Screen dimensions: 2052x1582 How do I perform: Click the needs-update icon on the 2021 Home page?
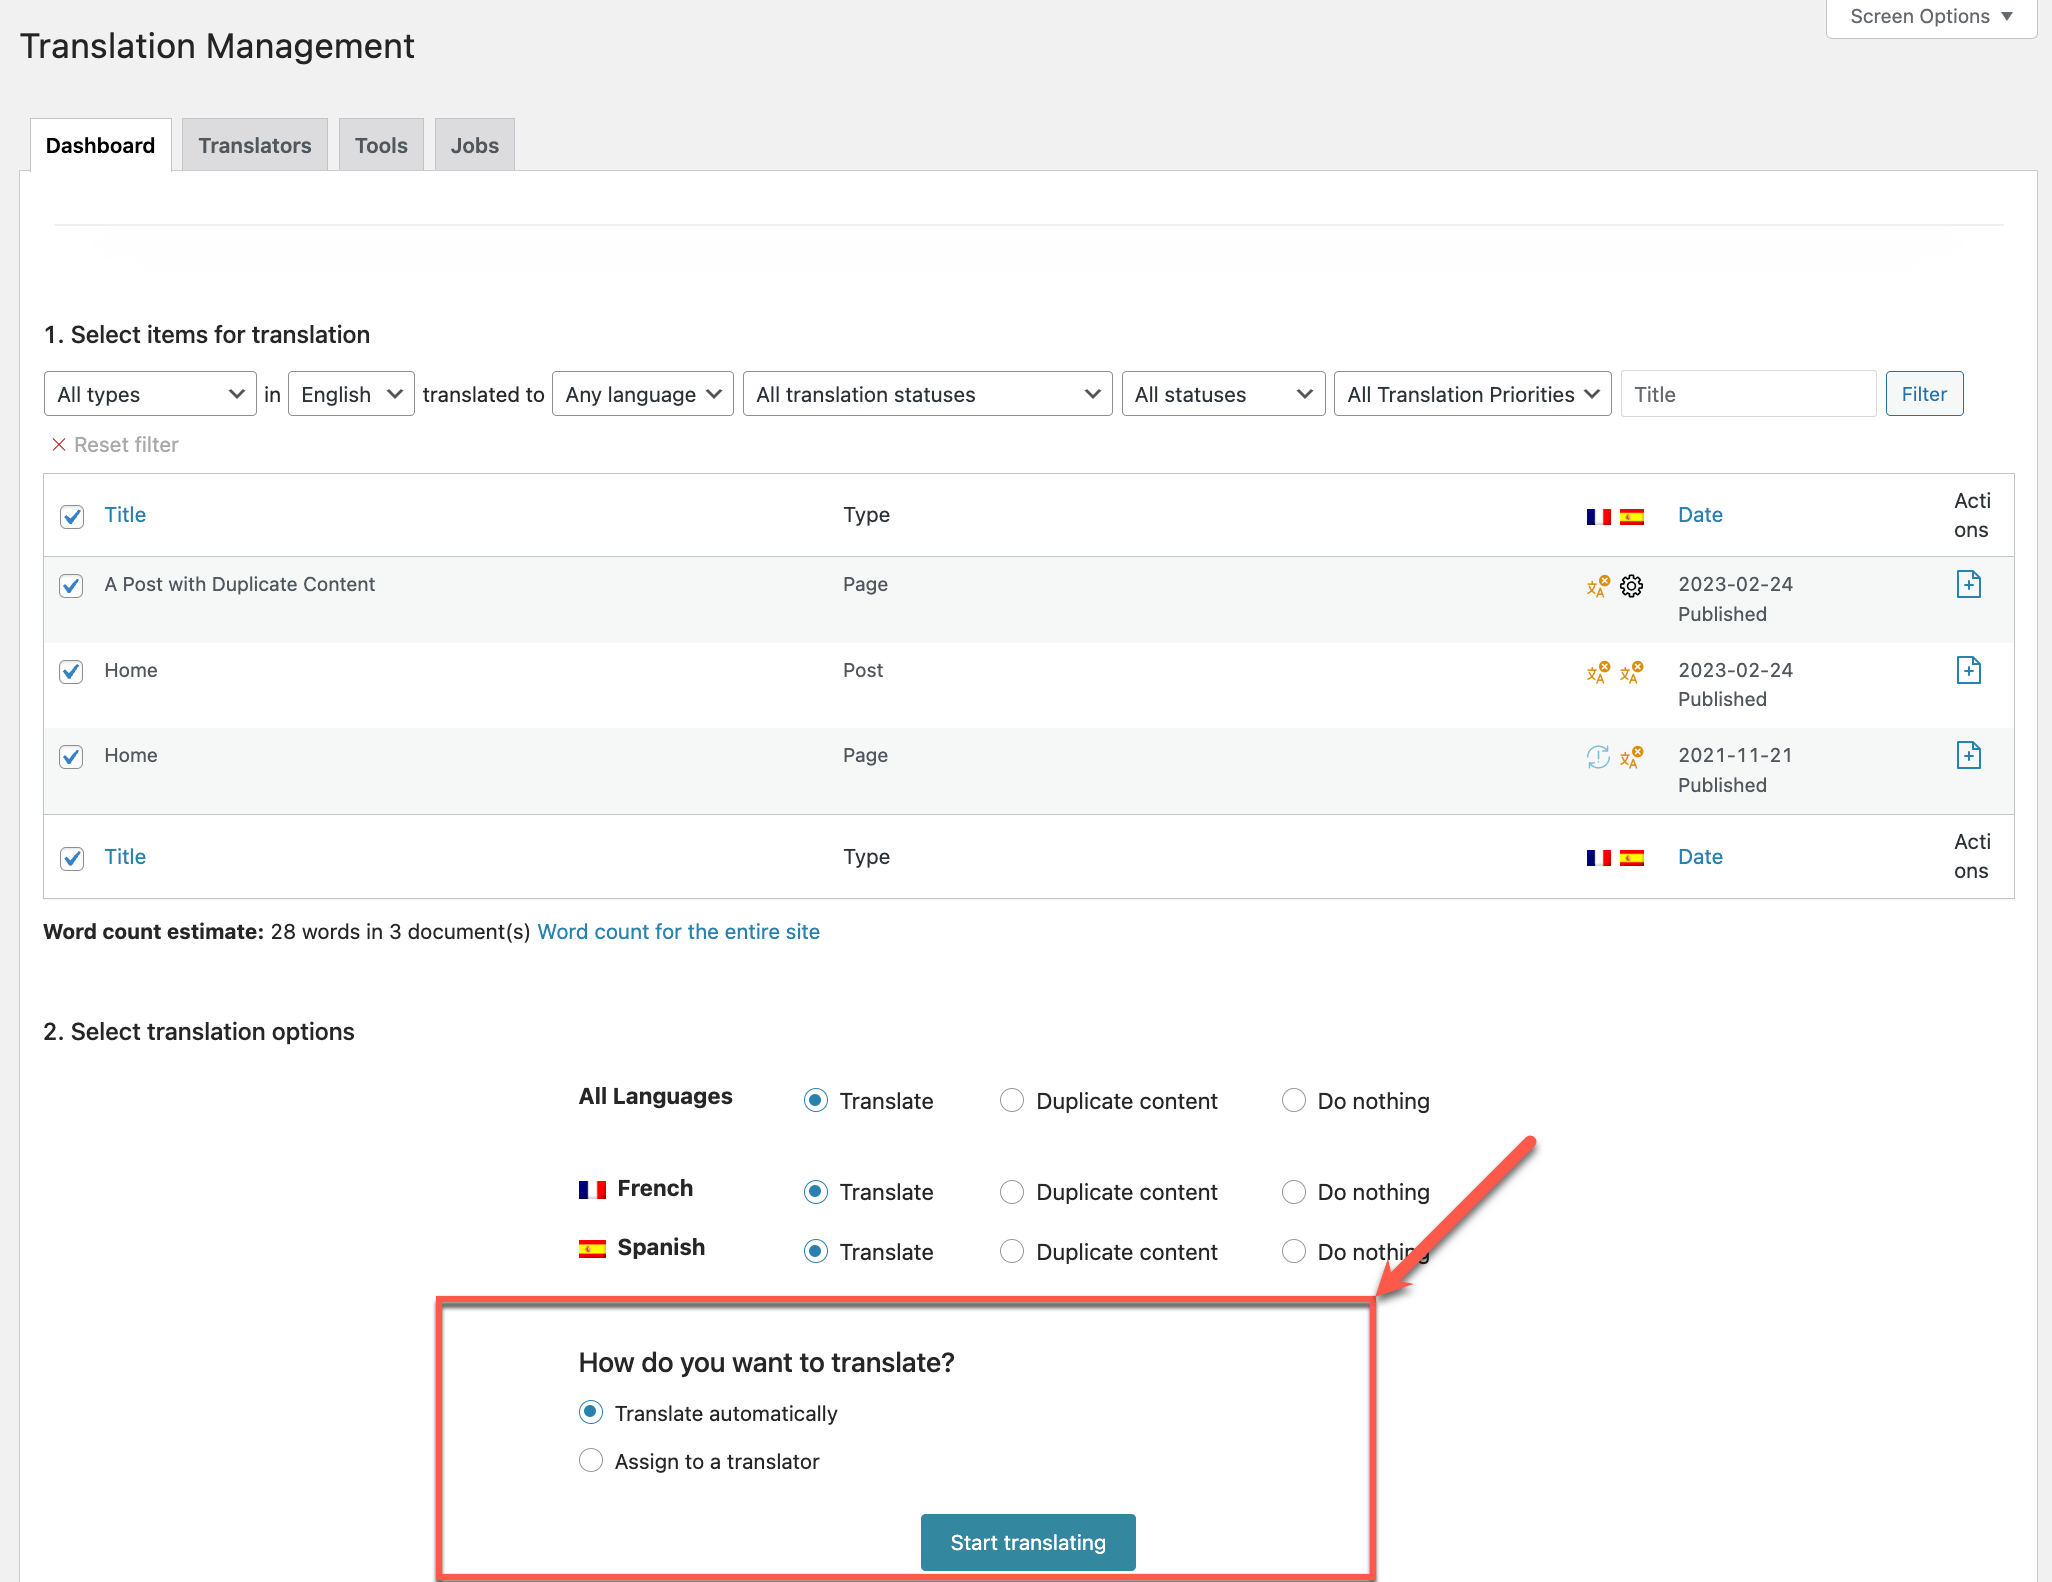click(x=1598, y=757)
